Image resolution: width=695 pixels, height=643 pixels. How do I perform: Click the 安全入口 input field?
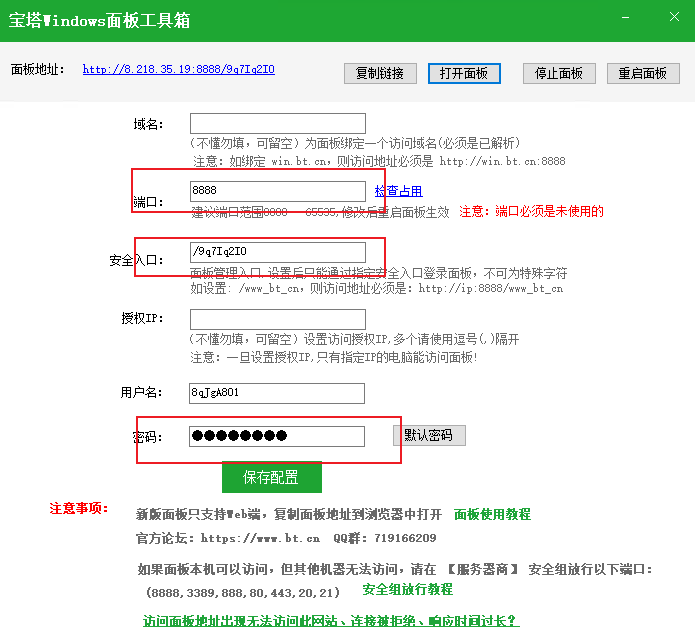pyautogui.click(x=278, y=252)
